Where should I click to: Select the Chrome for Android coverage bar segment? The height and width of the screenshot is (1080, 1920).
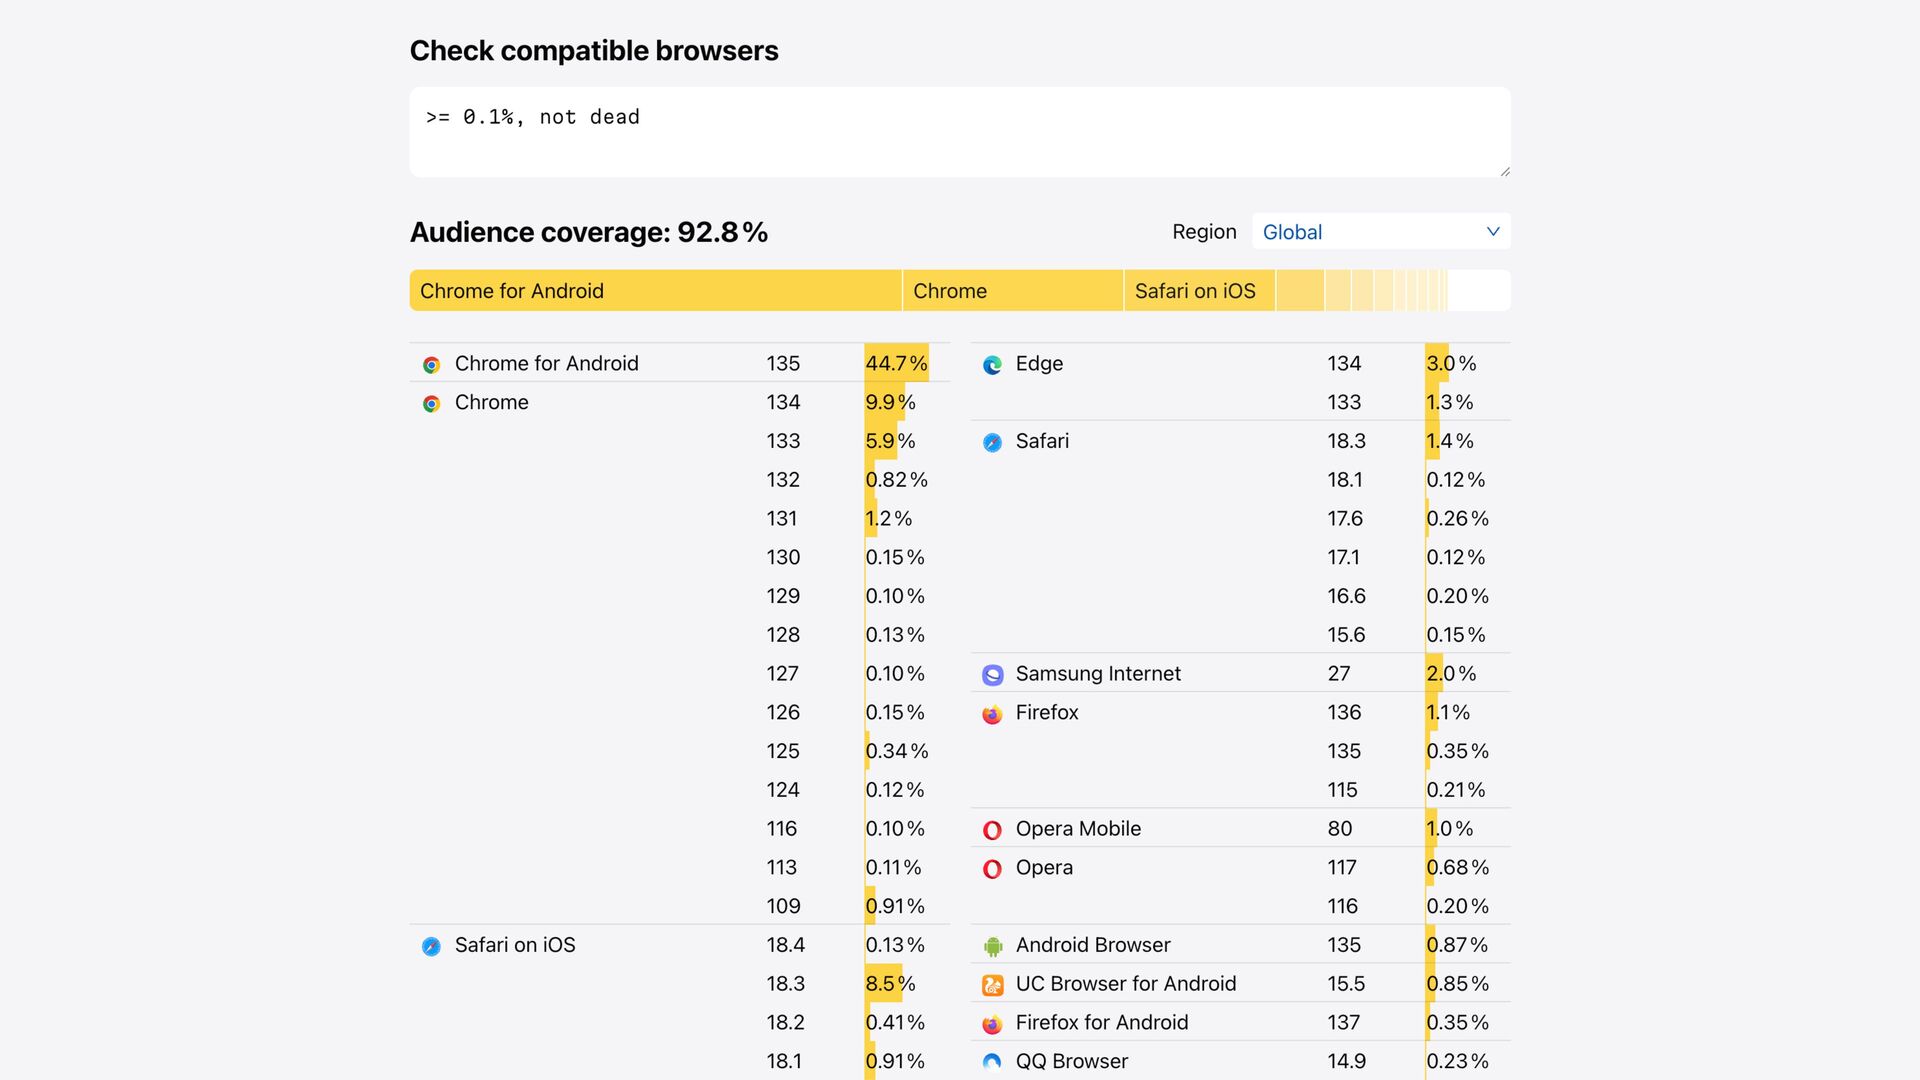(x=655, y=291)
